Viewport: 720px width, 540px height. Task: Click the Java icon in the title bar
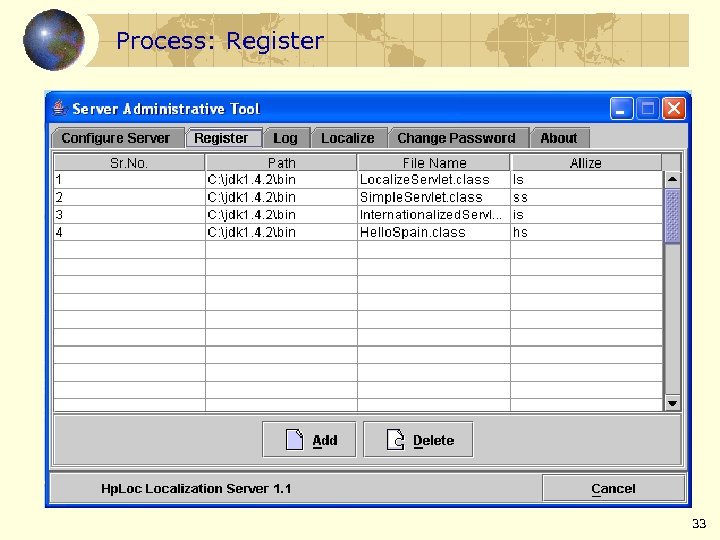point(58,108)
